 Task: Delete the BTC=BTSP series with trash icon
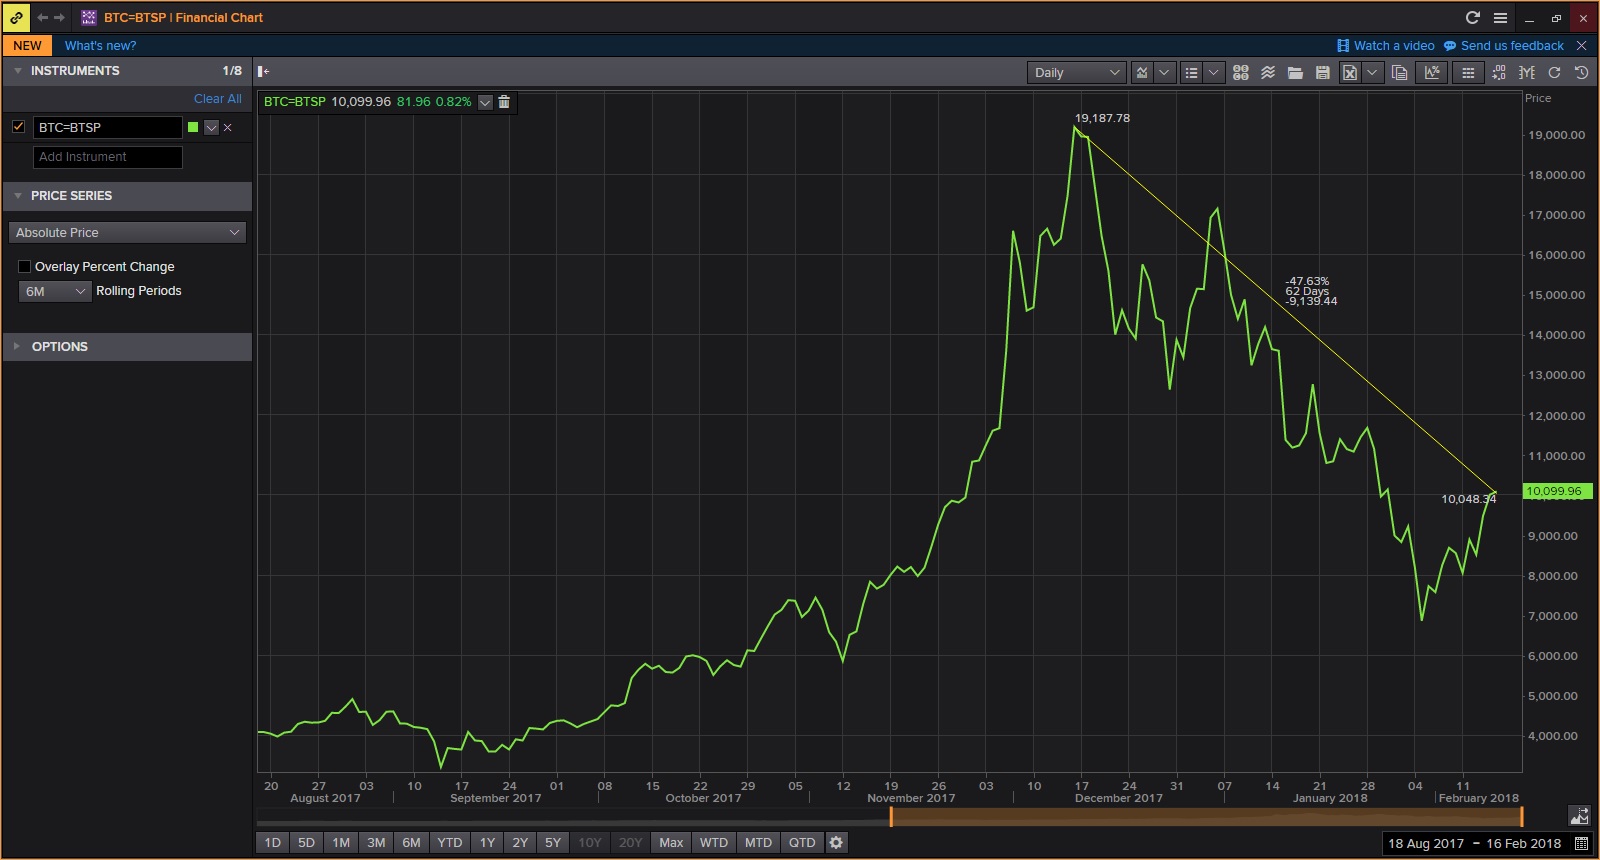504,102
